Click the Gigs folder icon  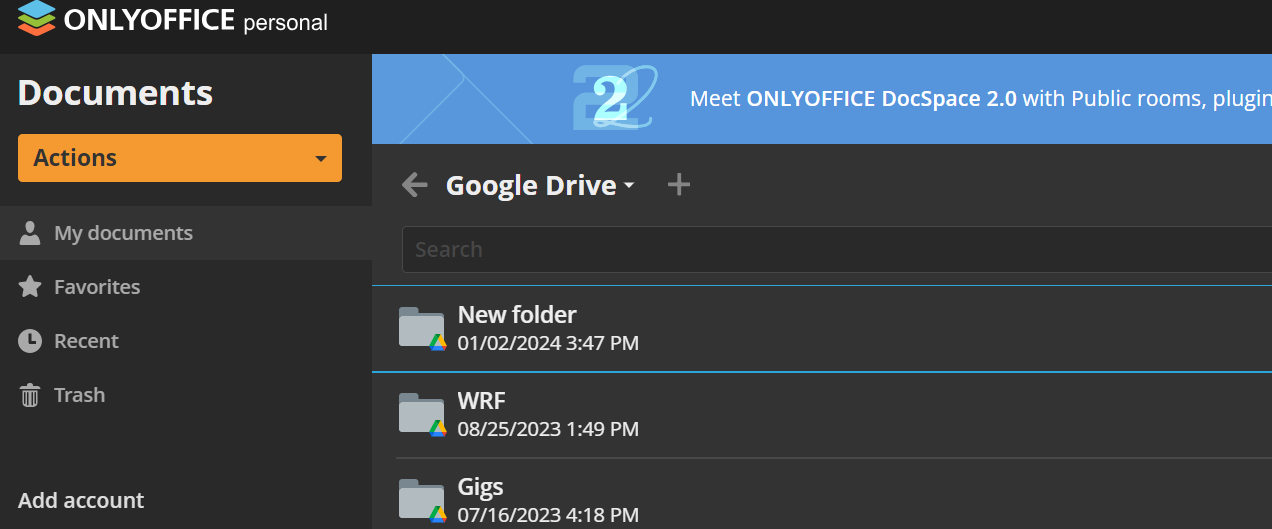[x=421, y=499]
